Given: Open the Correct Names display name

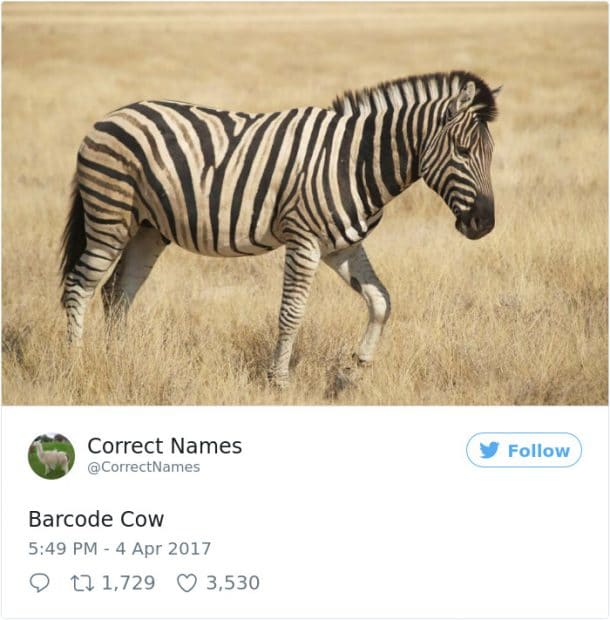Looking at the screenshot, I should pos(164,446).
